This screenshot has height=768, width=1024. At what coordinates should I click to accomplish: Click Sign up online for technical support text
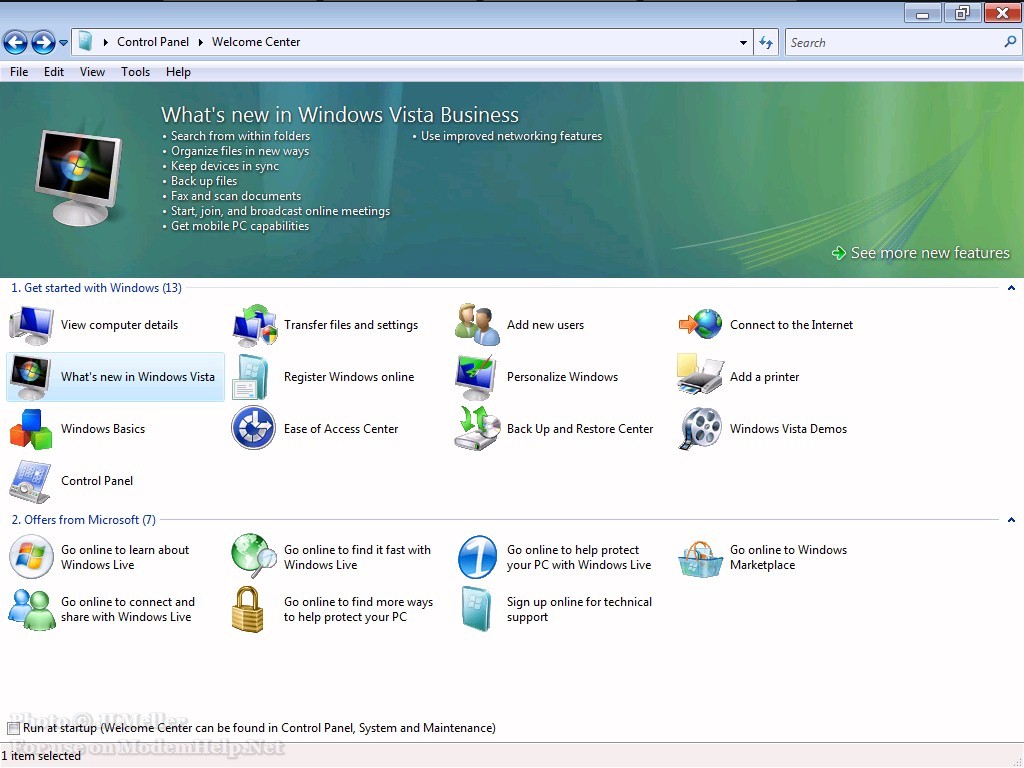click(579, 609)
